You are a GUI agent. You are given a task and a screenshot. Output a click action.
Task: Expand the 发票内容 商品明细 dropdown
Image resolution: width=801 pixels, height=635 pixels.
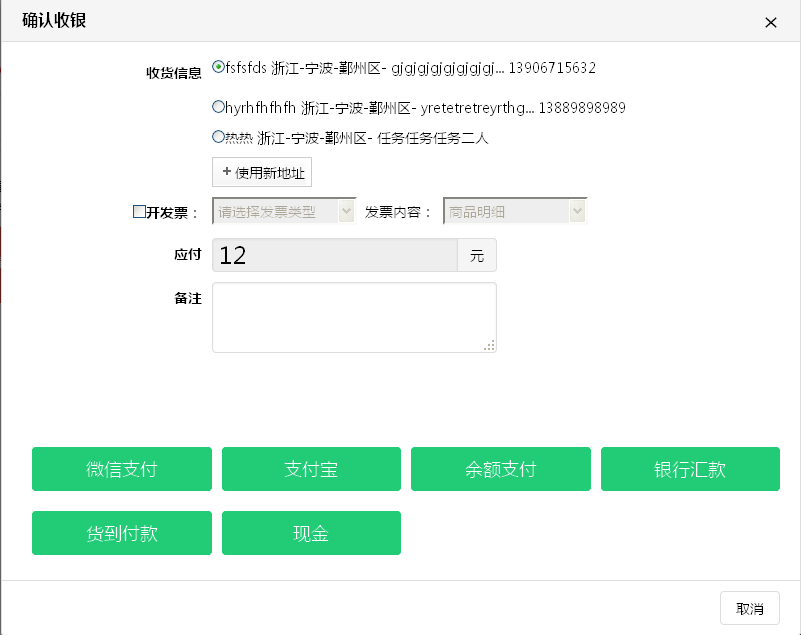coord(514,211)
